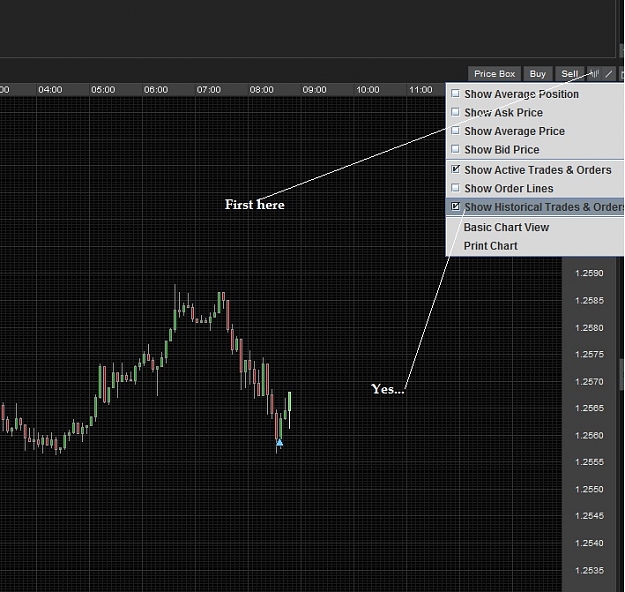
Task: Enable Show Ask Price checkbox
Action: coord(455,112)
